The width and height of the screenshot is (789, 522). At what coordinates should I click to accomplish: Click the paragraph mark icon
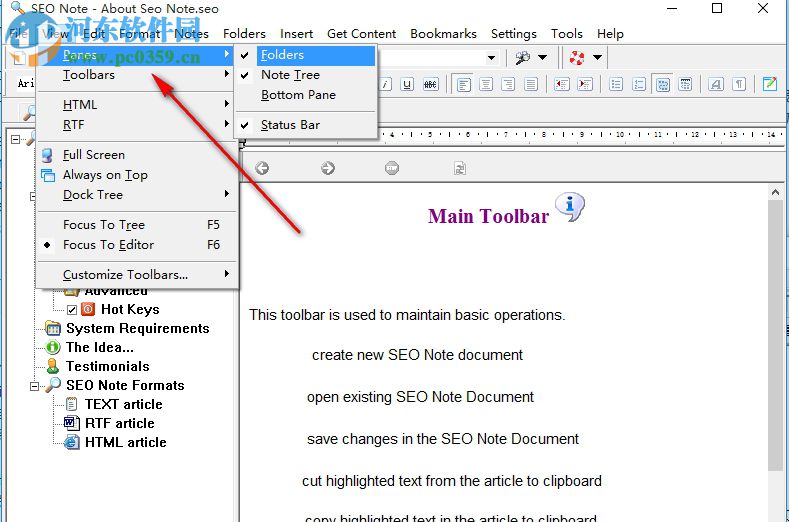pyautogui.click(x=739, y=84)
